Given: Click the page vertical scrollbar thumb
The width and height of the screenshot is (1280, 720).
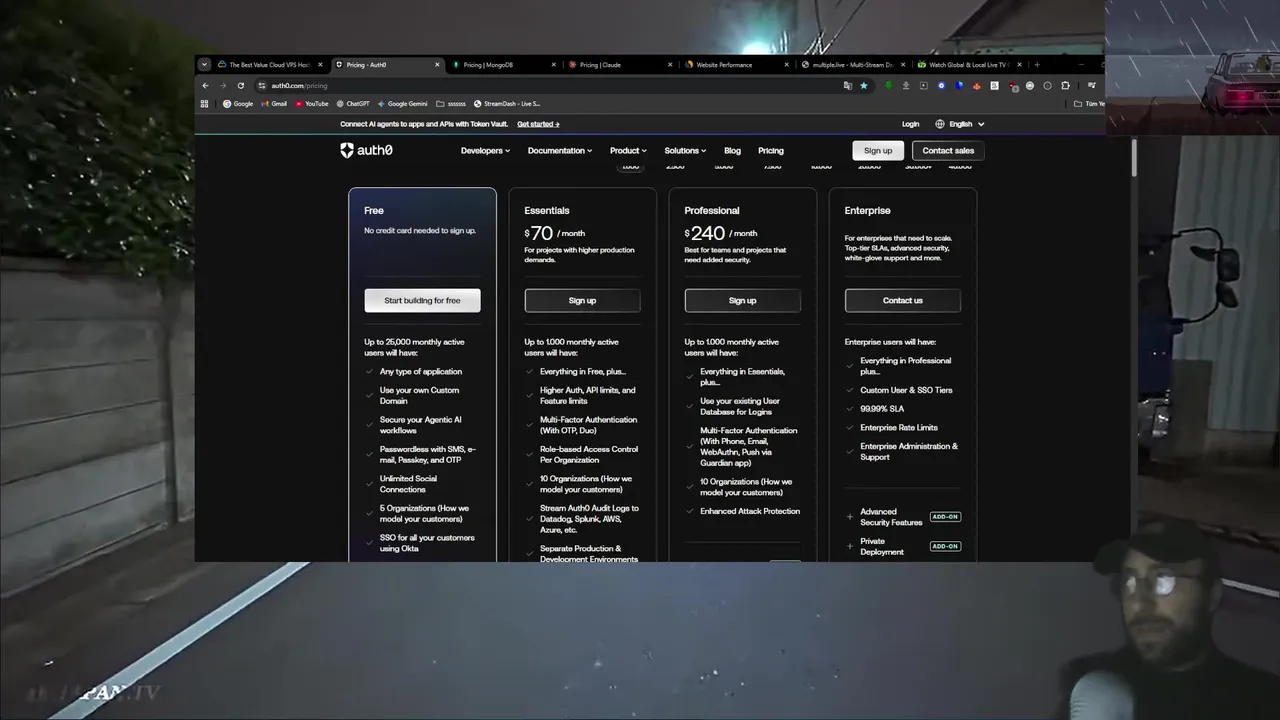Looking at the screenshot, I should coord(1134,158).
